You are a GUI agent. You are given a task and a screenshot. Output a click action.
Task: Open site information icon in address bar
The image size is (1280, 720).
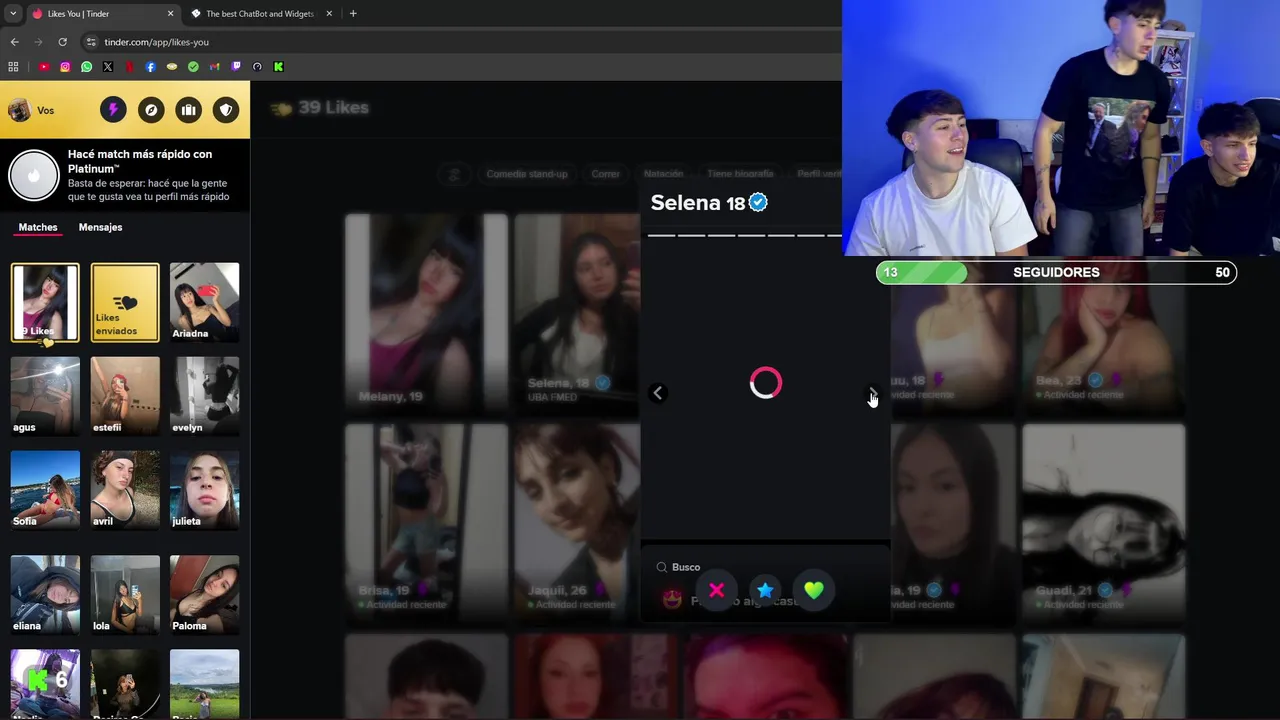click(91, 42)
